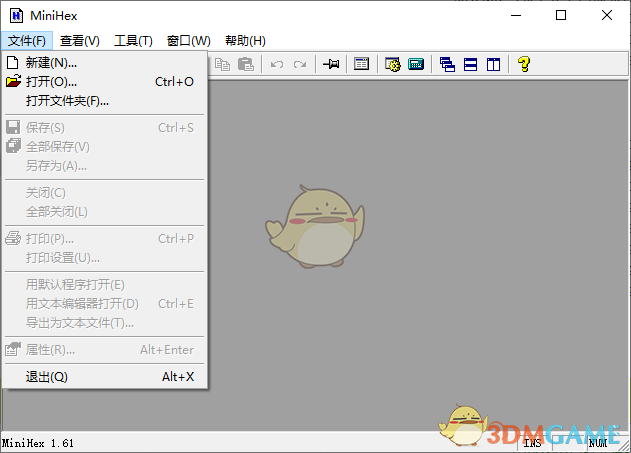Tile windows vertically toolbar icon
Viewport: 631px width, 453px height.
click(x=493, y=64)
